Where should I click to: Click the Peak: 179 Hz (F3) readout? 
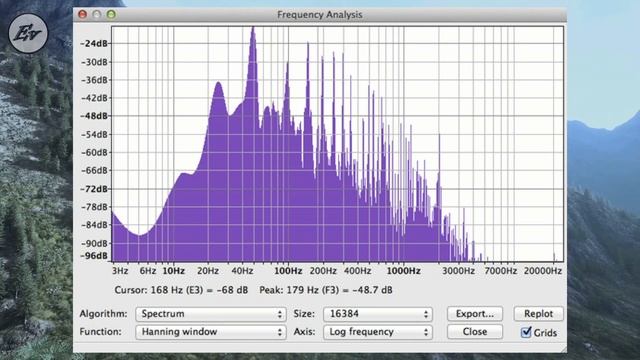(326, 290)
